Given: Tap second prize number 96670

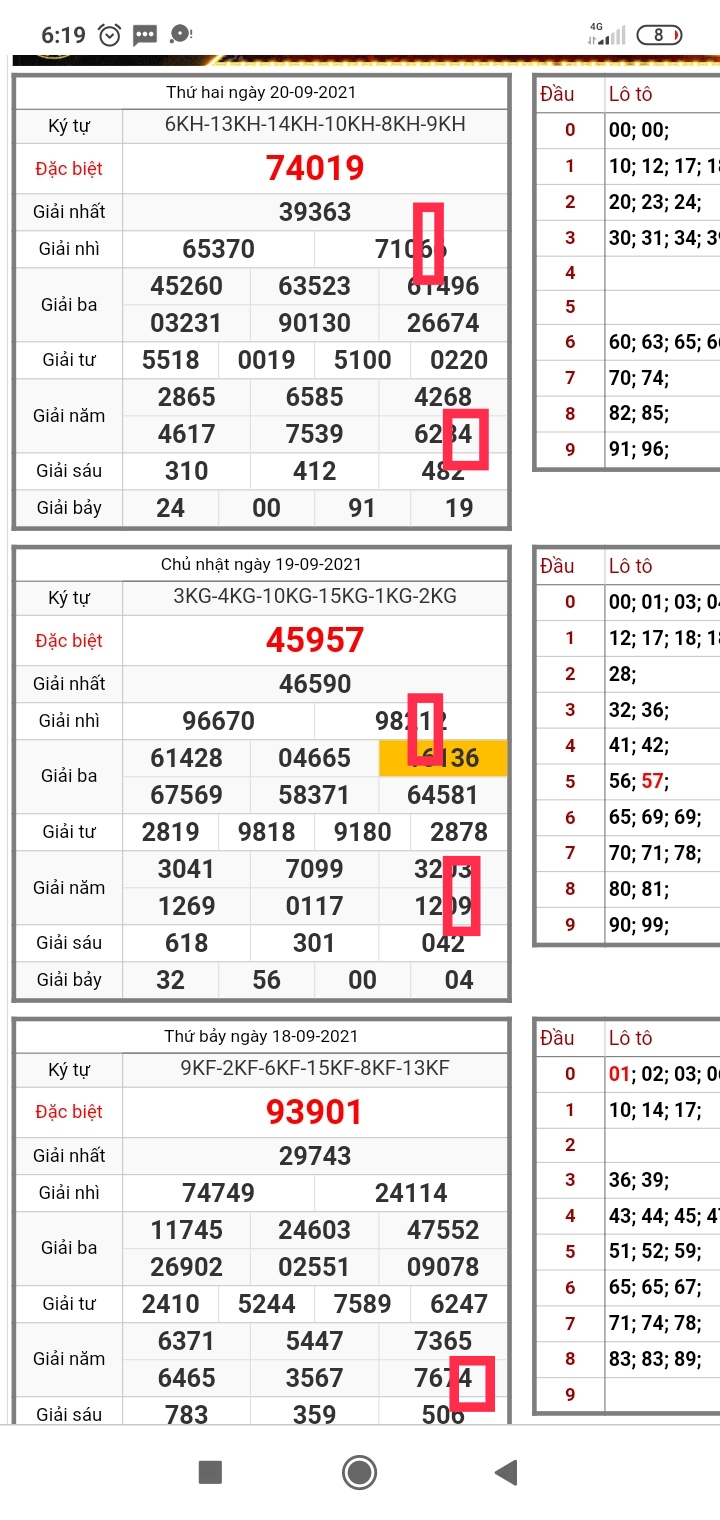Looking at the screenshot, I should coord(219,721).
